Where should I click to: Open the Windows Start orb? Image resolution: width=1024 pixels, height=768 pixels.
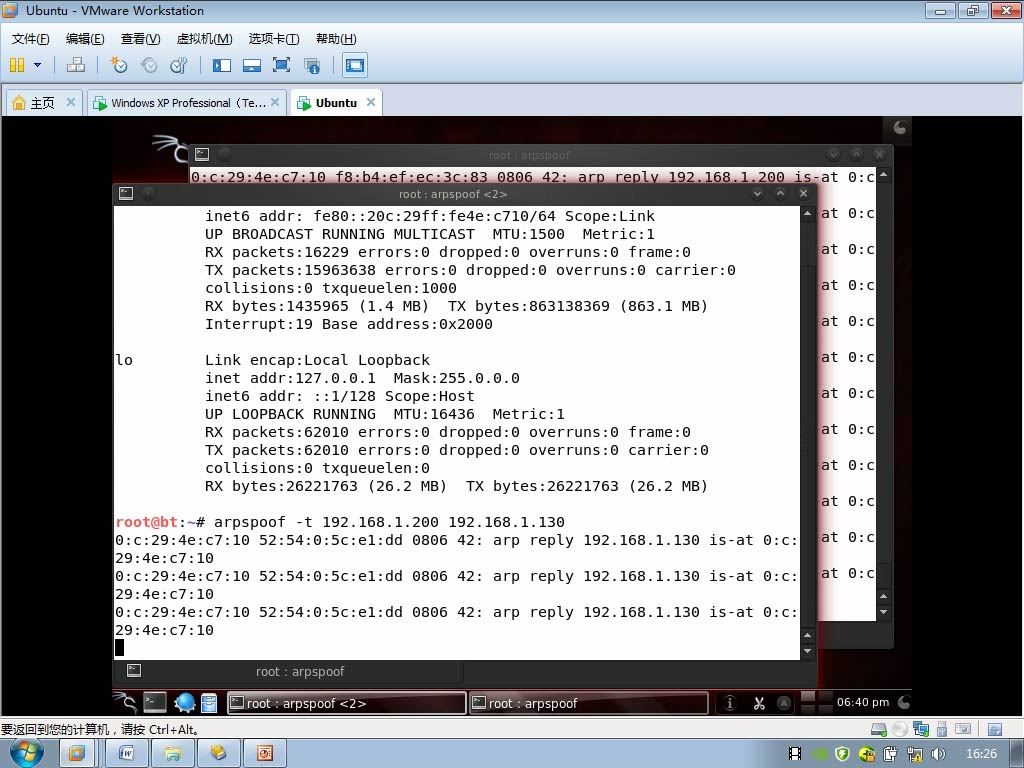coord(26,753)
